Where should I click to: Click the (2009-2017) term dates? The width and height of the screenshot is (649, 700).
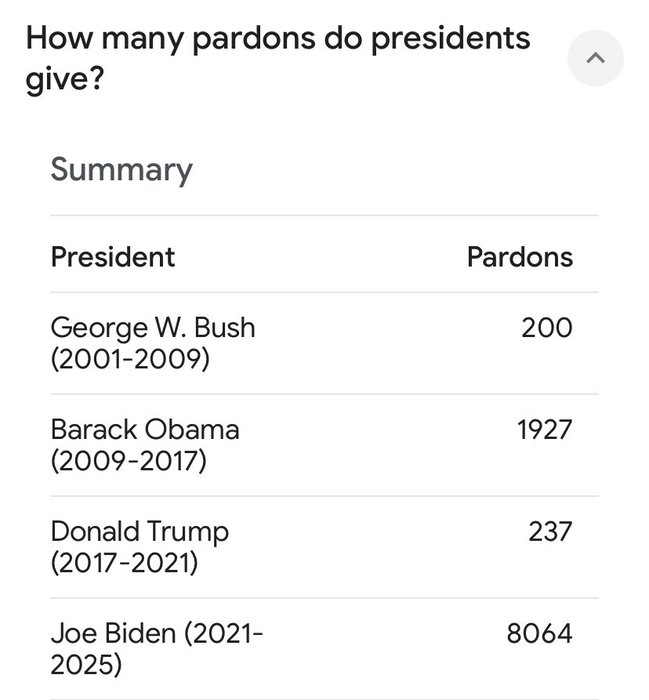pos(129,461)
